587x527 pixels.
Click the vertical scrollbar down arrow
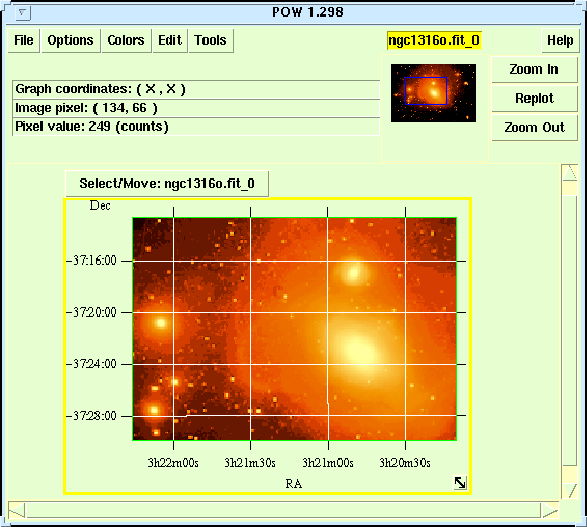(x=569, y=491)
